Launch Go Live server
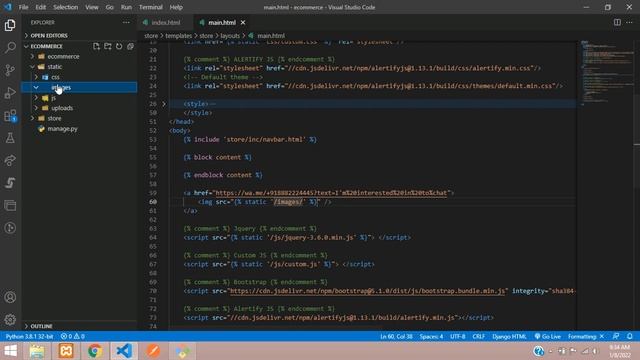This screenshot has width=640, height=360. tap(548, 336)
